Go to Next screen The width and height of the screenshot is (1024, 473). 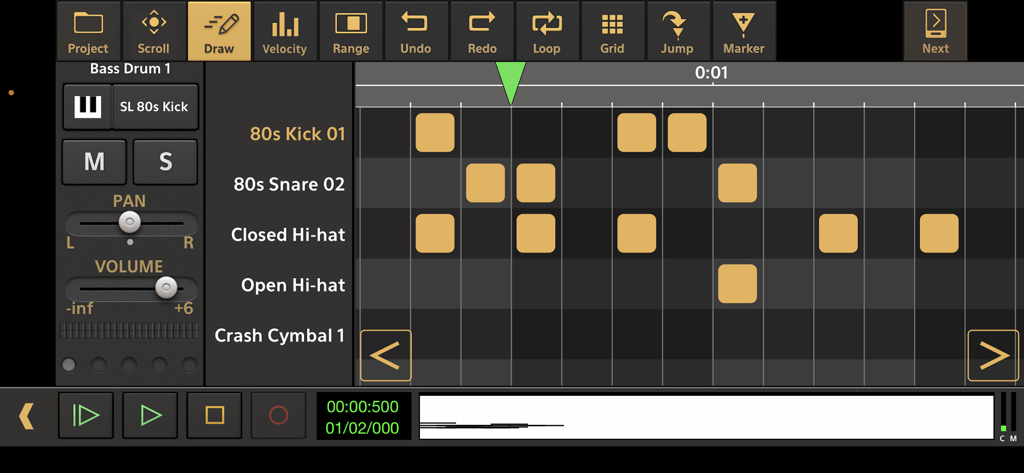tap(935, 31)
